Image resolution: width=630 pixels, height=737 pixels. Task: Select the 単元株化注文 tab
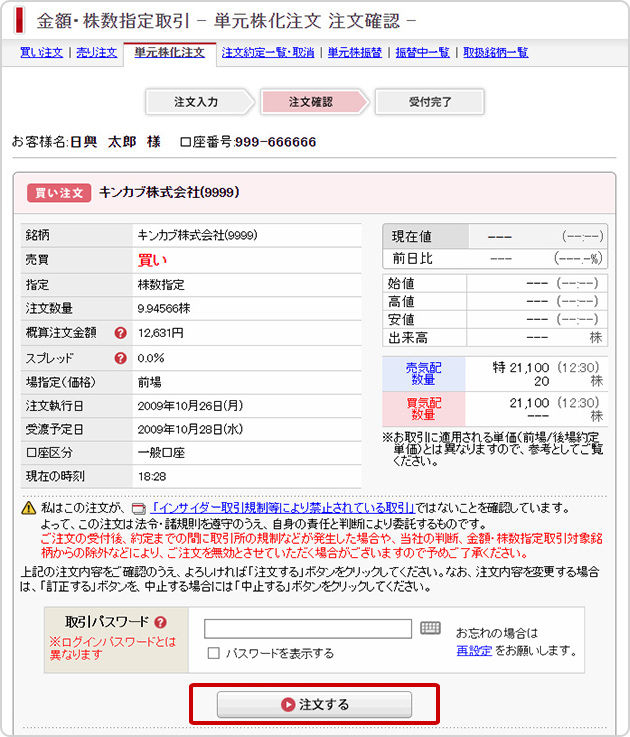tap(168, 52)
